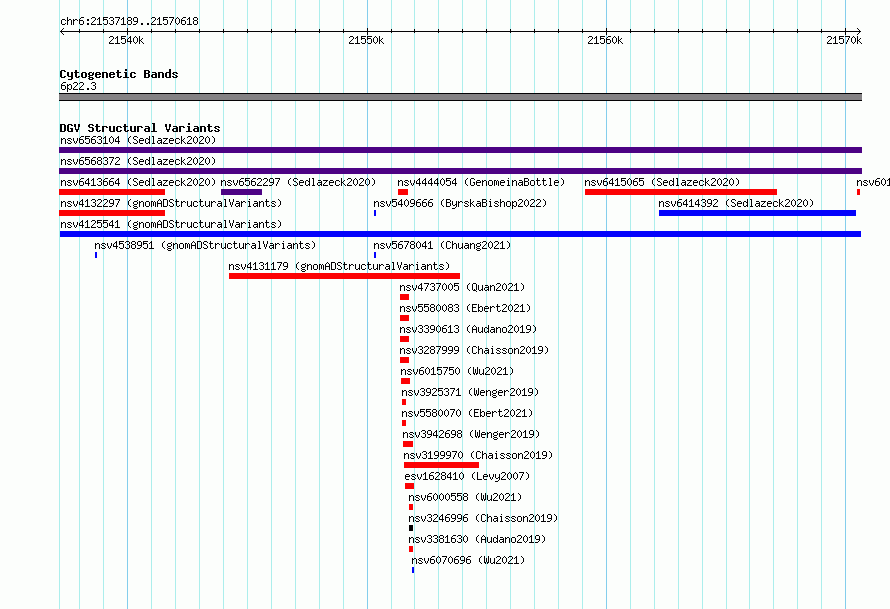The height and width of the screenshot is (609, 890).
Task: Open nsv3942698 (Wenger2019) label
Action: [471, 434]
